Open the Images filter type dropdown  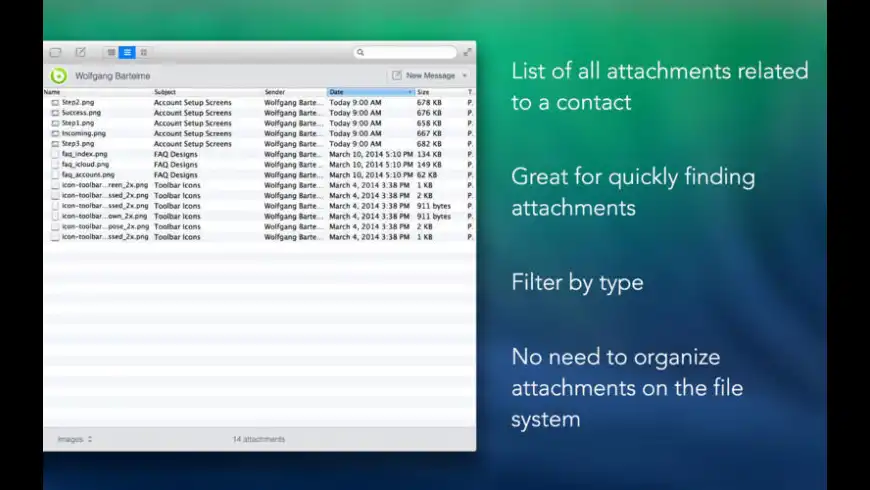click(75, 439)
